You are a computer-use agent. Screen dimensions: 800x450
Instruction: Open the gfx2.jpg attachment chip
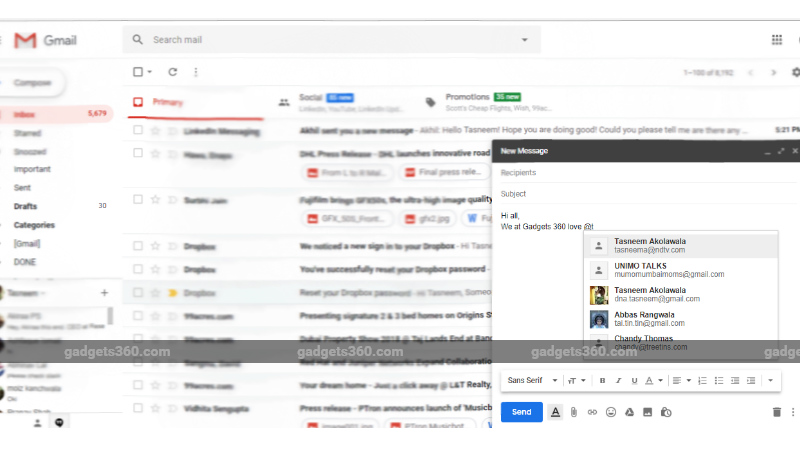[428, 219]
